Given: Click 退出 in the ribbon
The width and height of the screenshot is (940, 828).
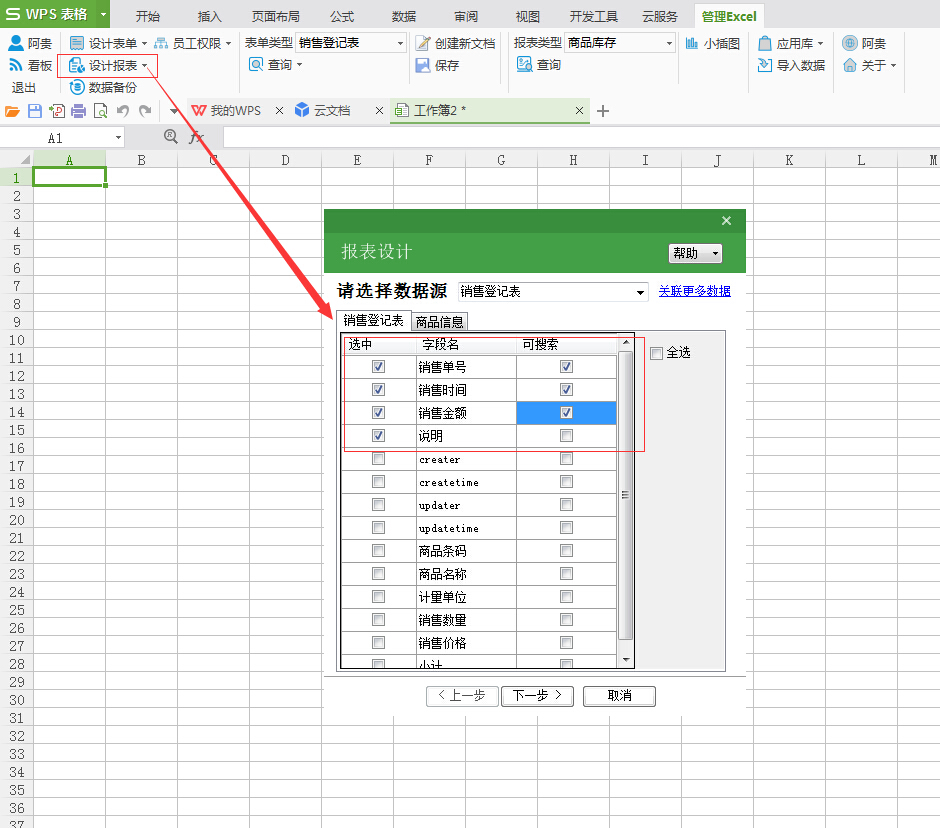Looking at the screenshot, I should [x=24, y=88].
